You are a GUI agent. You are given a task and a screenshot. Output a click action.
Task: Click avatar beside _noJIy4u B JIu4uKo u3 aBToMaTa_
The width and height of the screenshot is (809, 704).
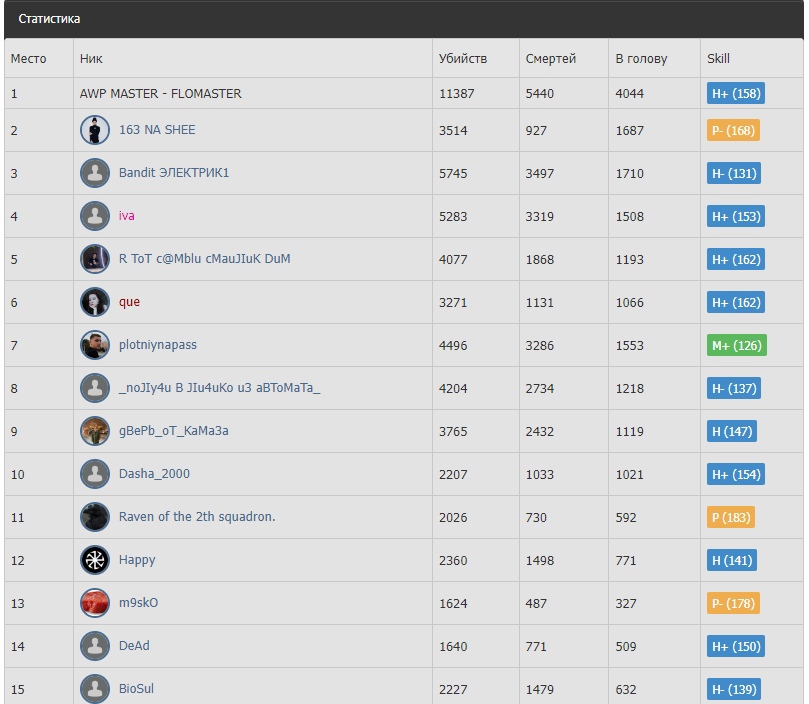[95, 388]
